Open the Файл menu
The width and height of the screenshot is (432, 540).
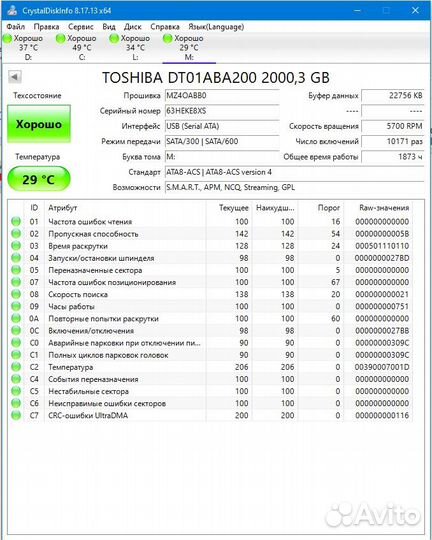click(16, 27)
